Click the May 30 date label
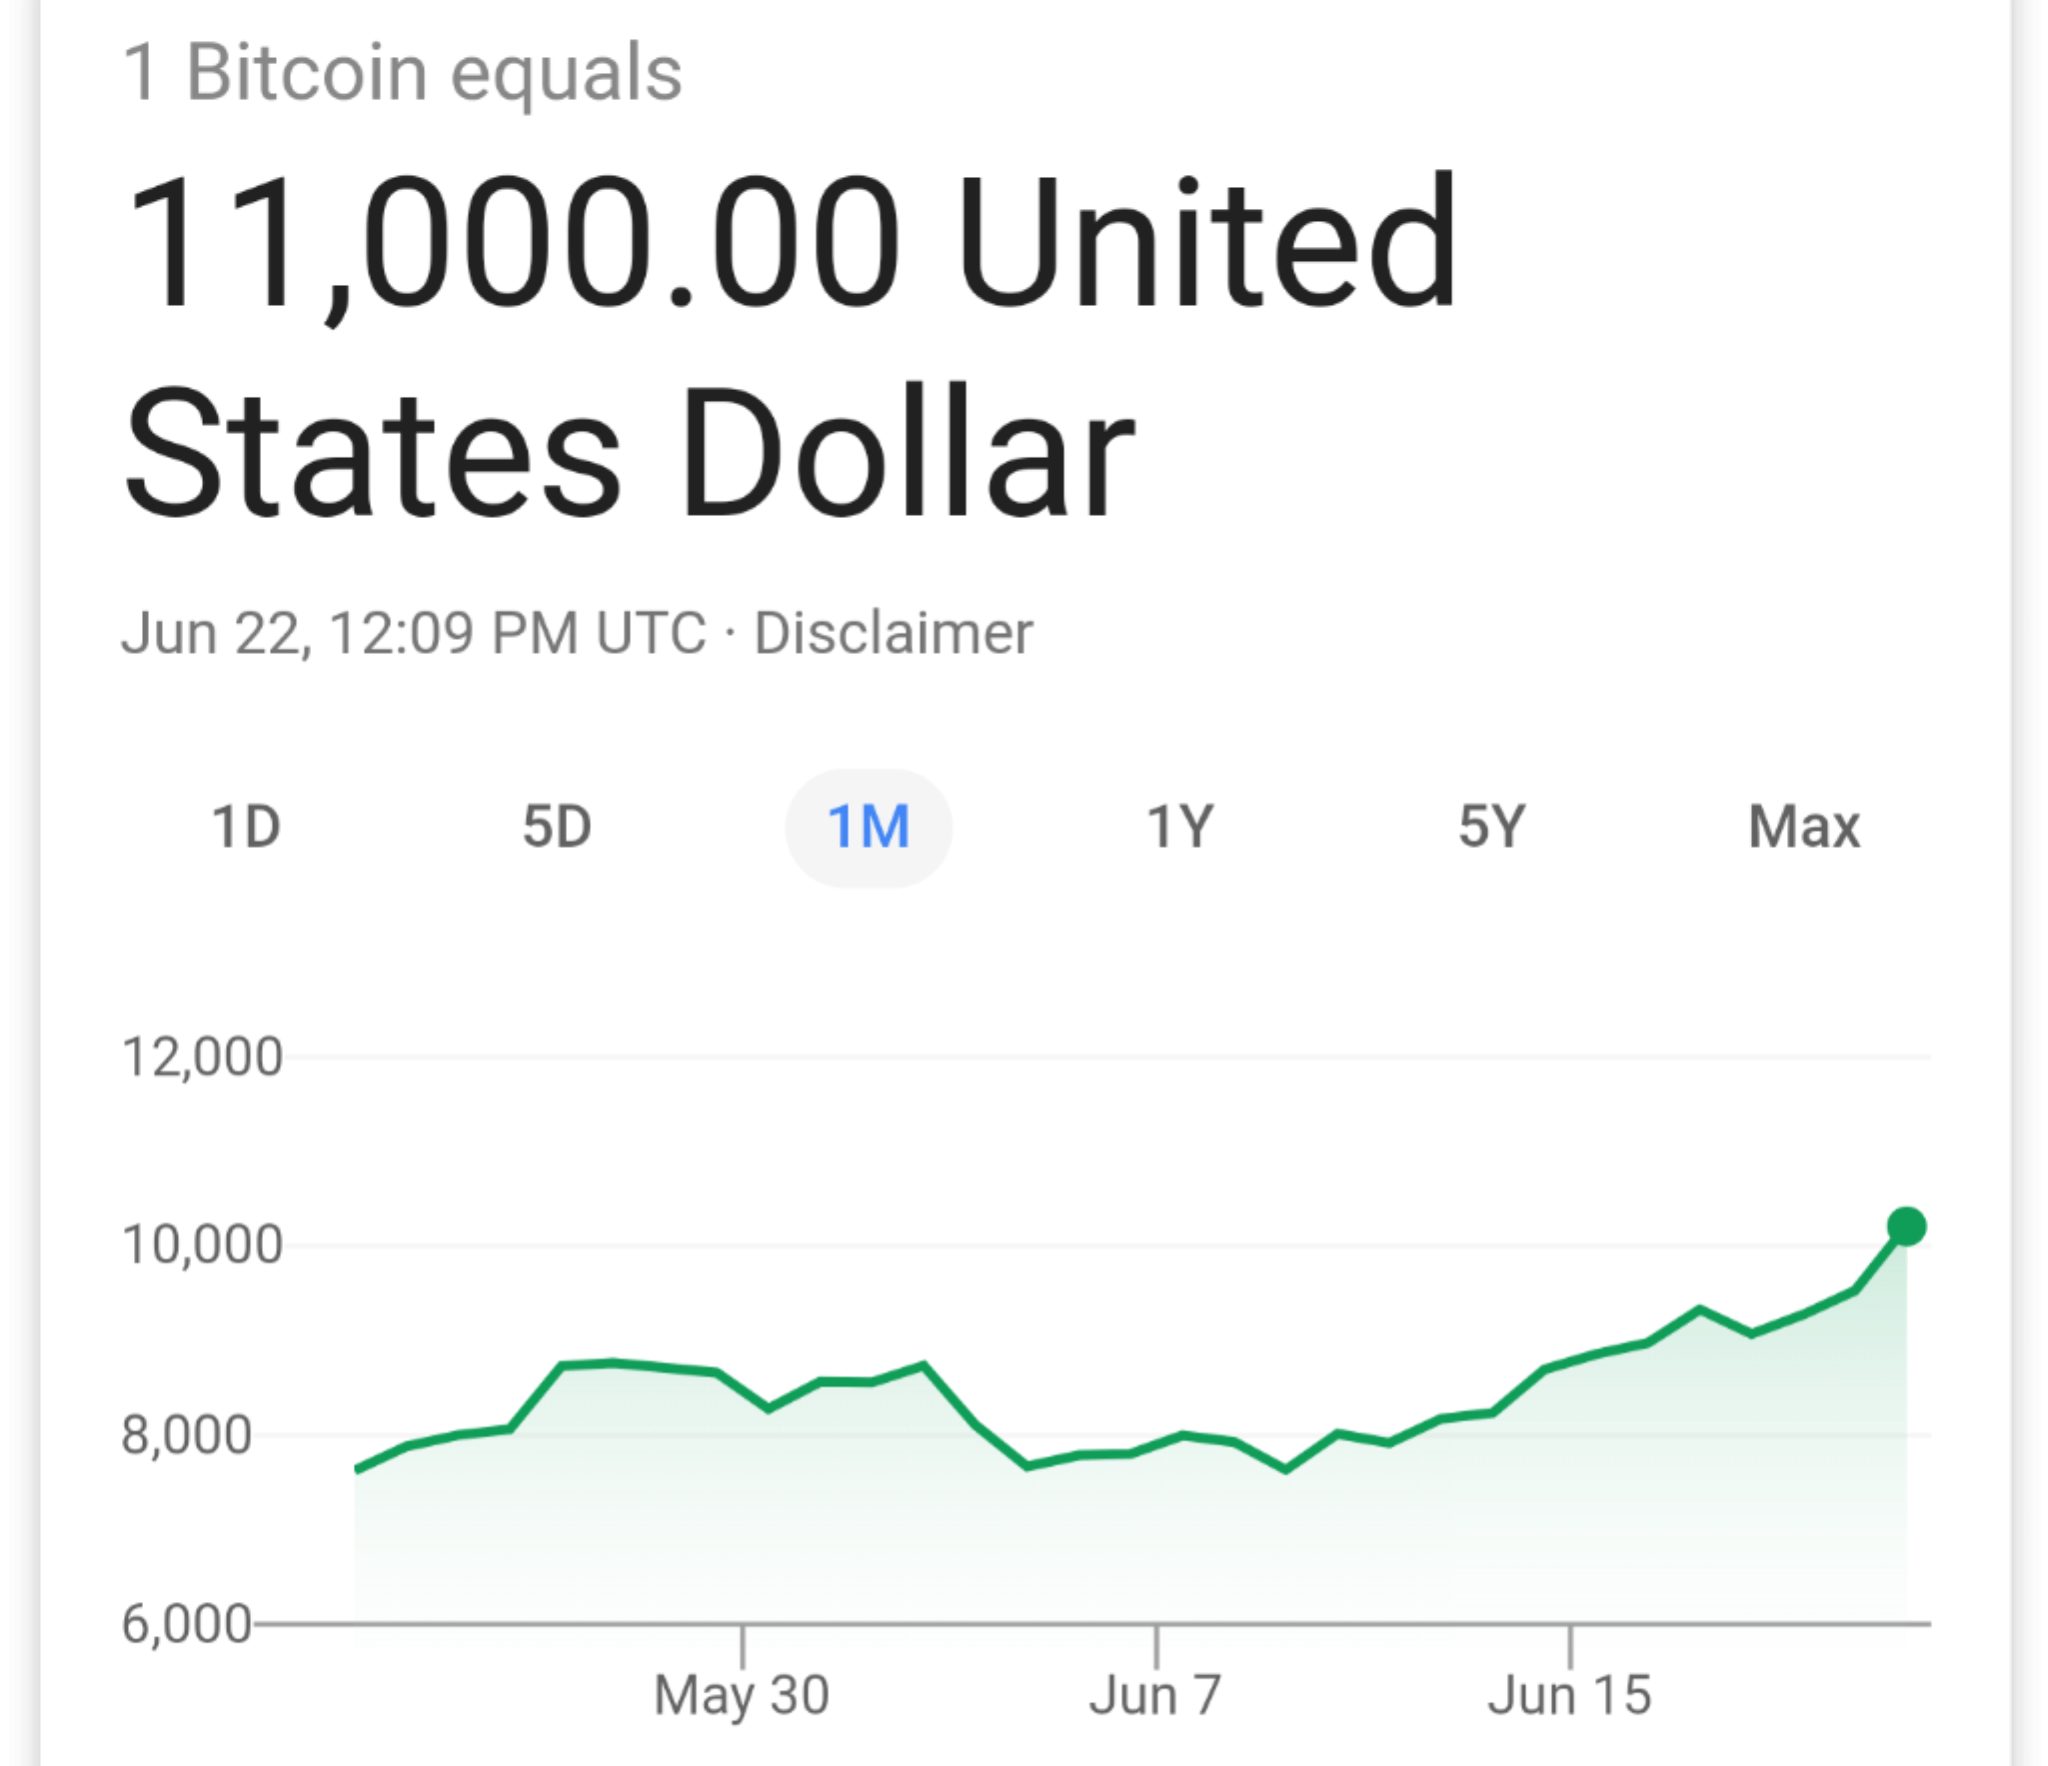The width and height of the screenshot is (2048, 1766). click(741, 1695)
